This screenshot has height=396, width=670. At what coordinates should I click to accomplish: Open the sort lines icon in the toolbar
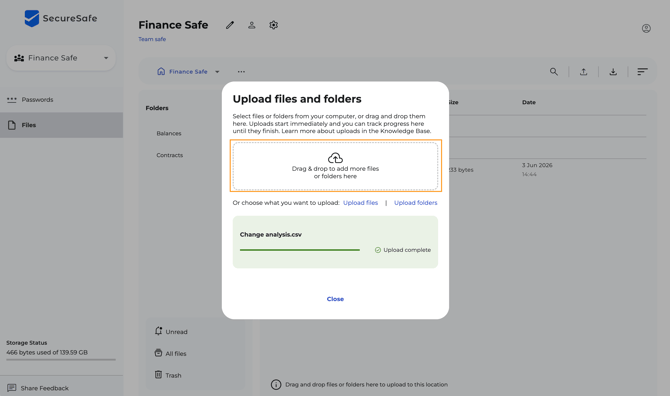coord(642,72)
